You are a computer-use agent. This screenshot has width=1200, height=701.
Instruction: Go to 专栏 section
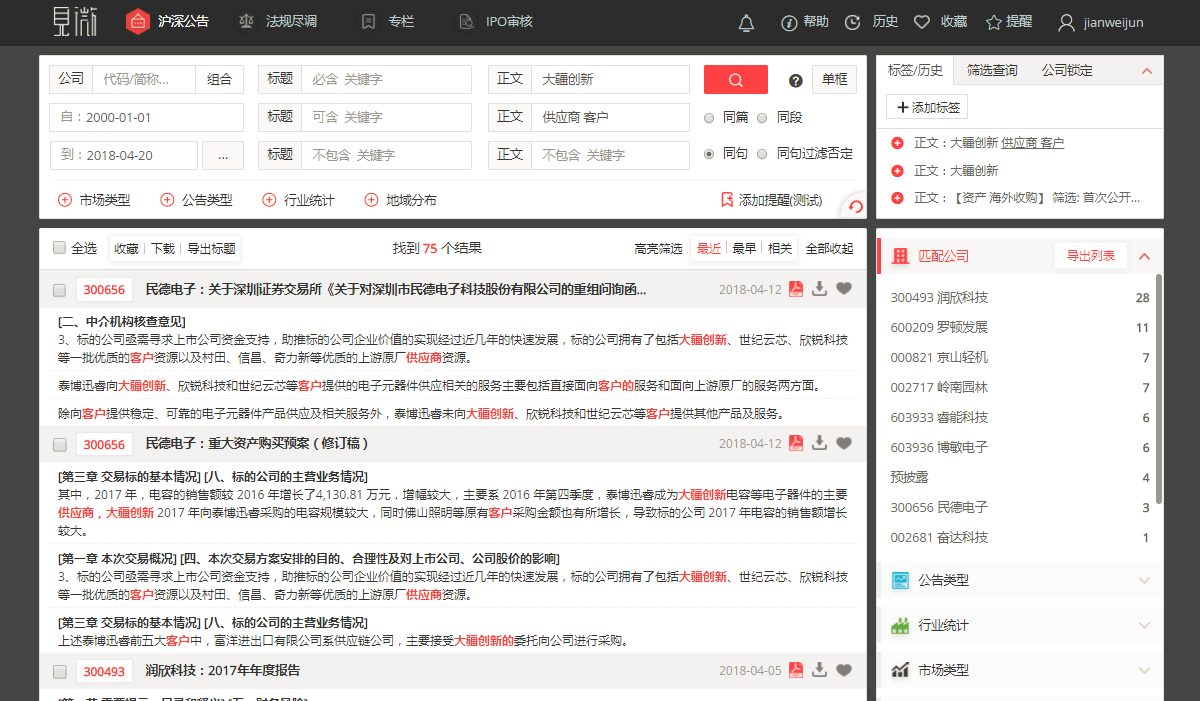(387, 22)
